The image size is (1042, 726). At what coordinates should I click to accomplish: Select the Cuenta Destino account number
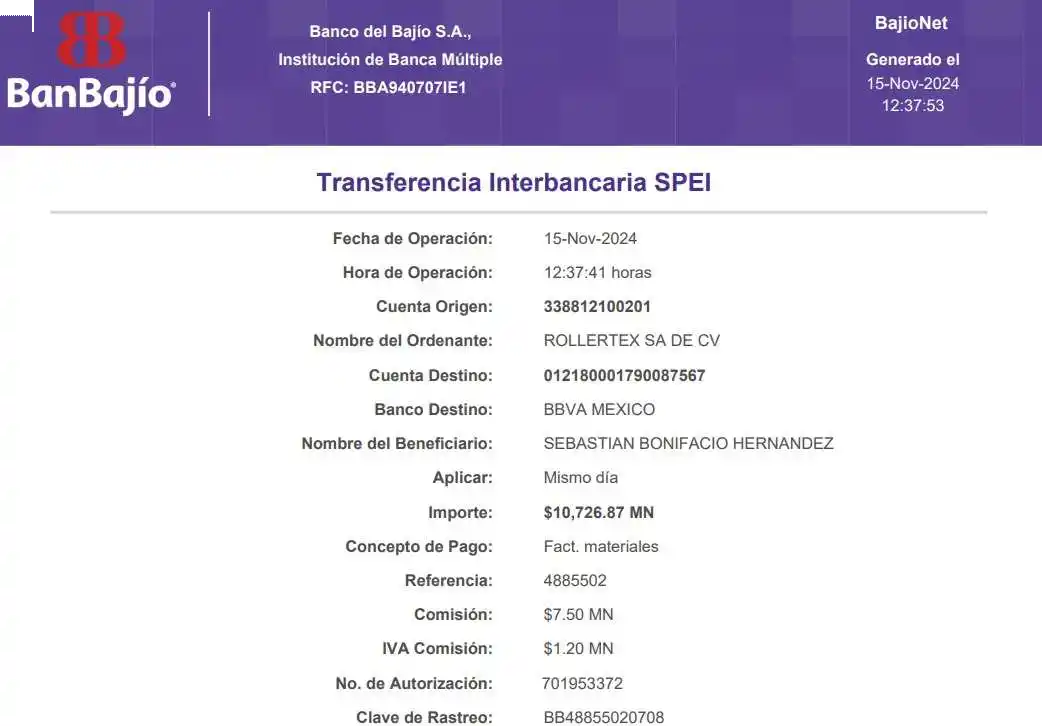(624, 376)
